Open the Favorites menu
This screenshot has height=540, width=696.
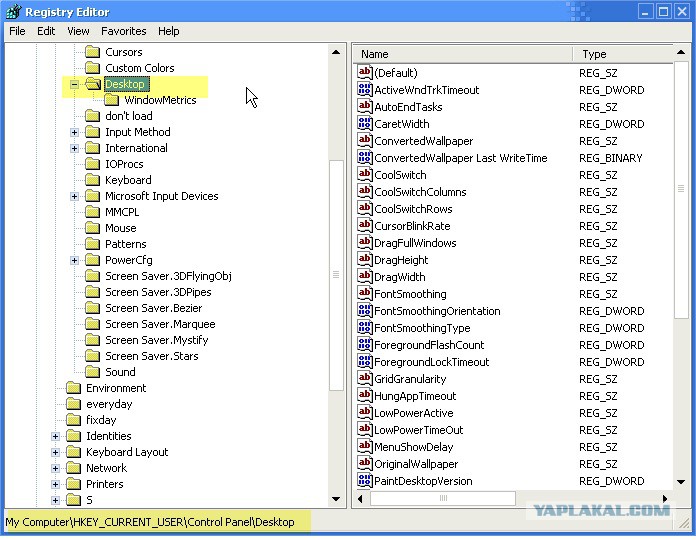[x=123, y=31]
